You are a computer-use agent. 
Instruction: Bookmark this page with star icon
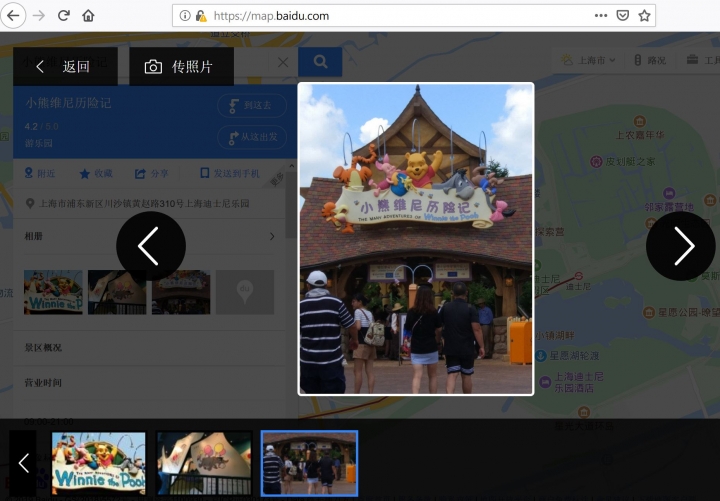644,16
